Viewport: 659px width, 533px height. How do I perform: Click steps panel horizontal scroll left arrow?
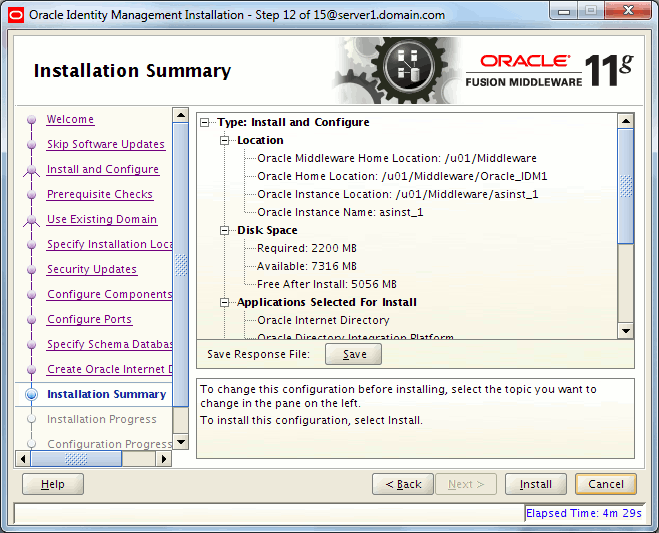[x=23, y=458]
